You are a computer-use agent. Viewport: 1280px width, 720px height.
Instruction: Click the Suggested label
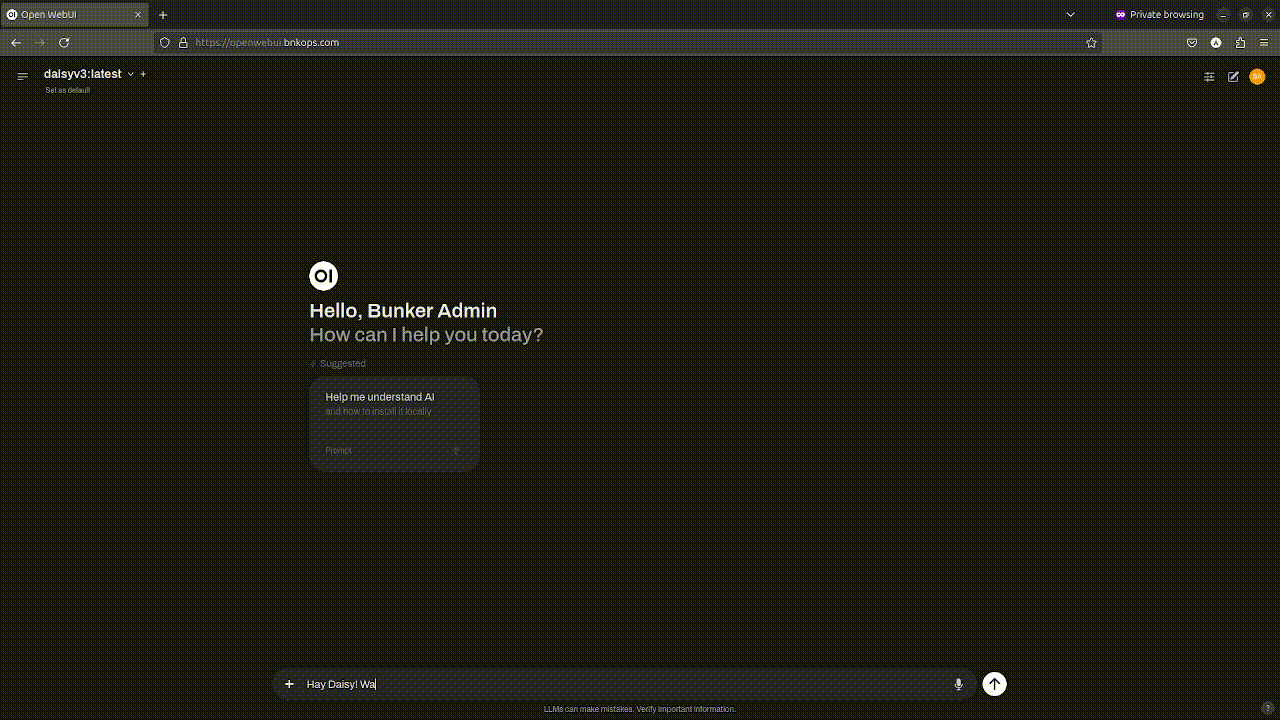pos(338,364)
